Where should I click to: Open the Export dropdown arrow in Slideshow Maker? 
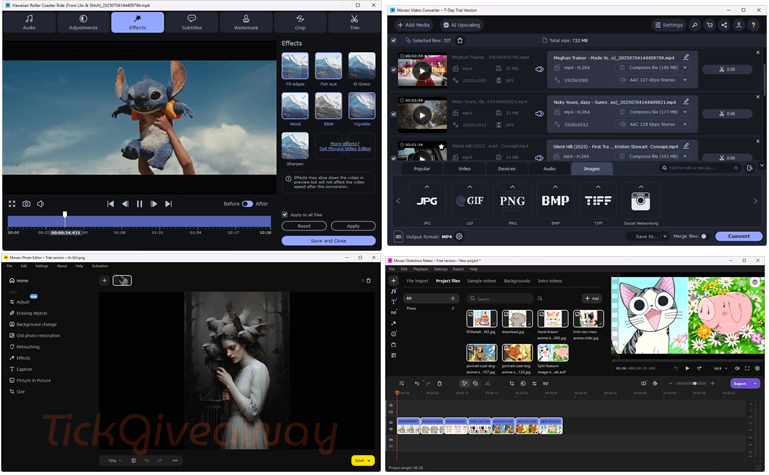755,383
